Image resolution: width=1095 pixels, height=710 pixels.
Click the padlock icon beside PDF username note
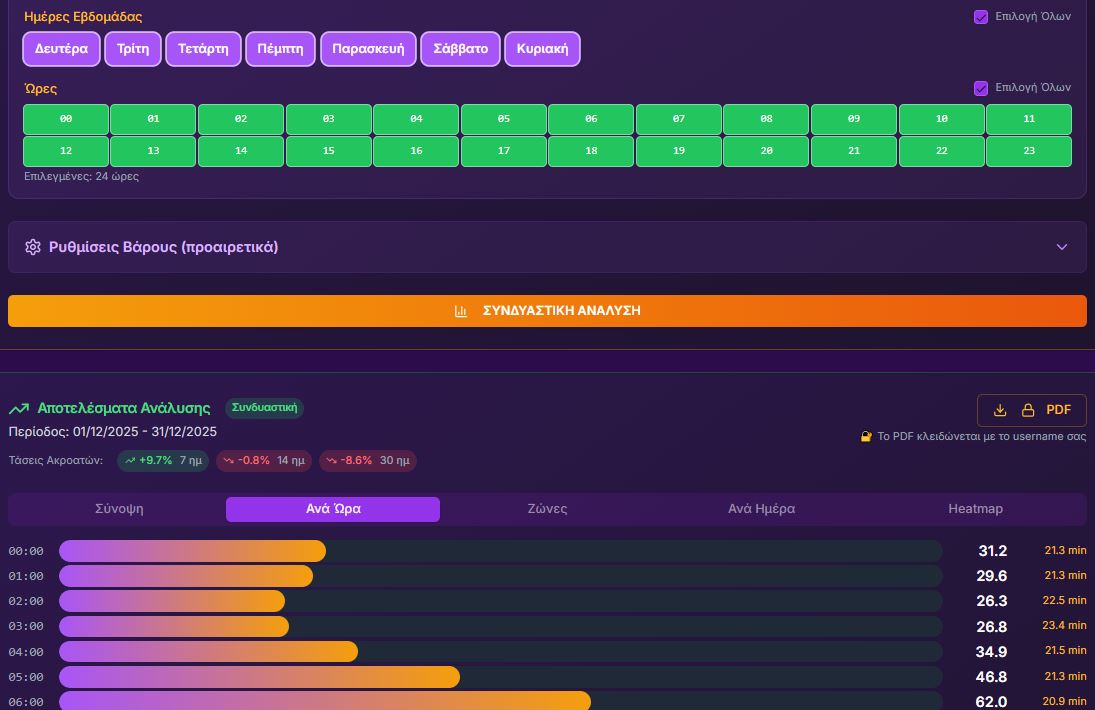(x=866, y=436)
